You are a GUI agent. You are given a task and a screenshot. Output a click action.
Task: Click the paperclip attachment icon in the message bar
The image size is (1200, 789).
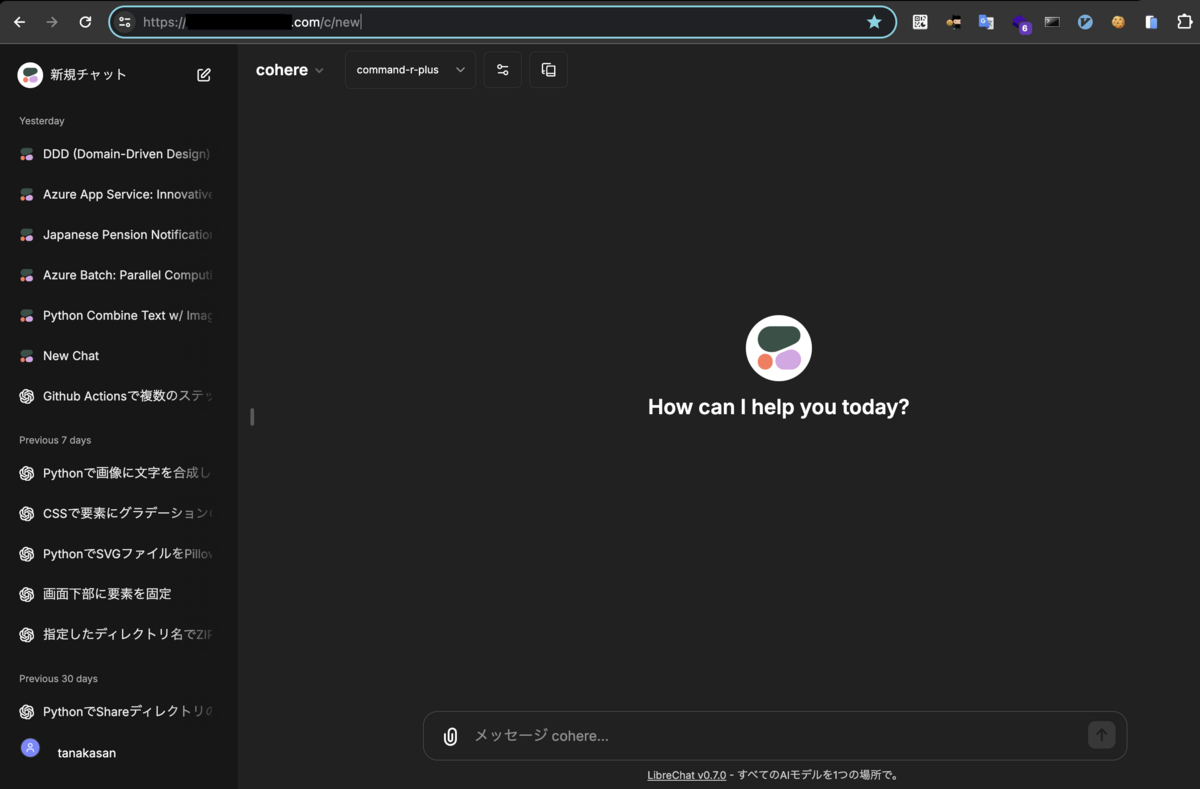[450, 735]
